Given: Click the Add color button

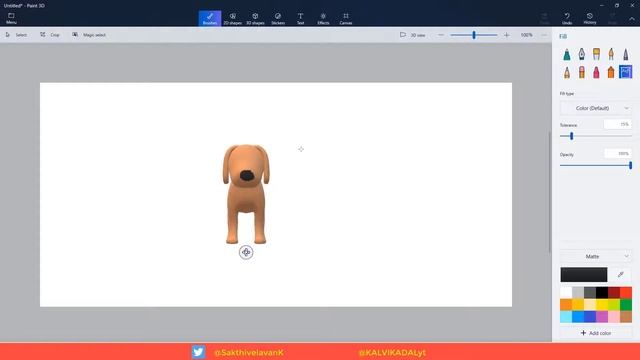Looking at the screenshot, I should click(x=596, y=333).
